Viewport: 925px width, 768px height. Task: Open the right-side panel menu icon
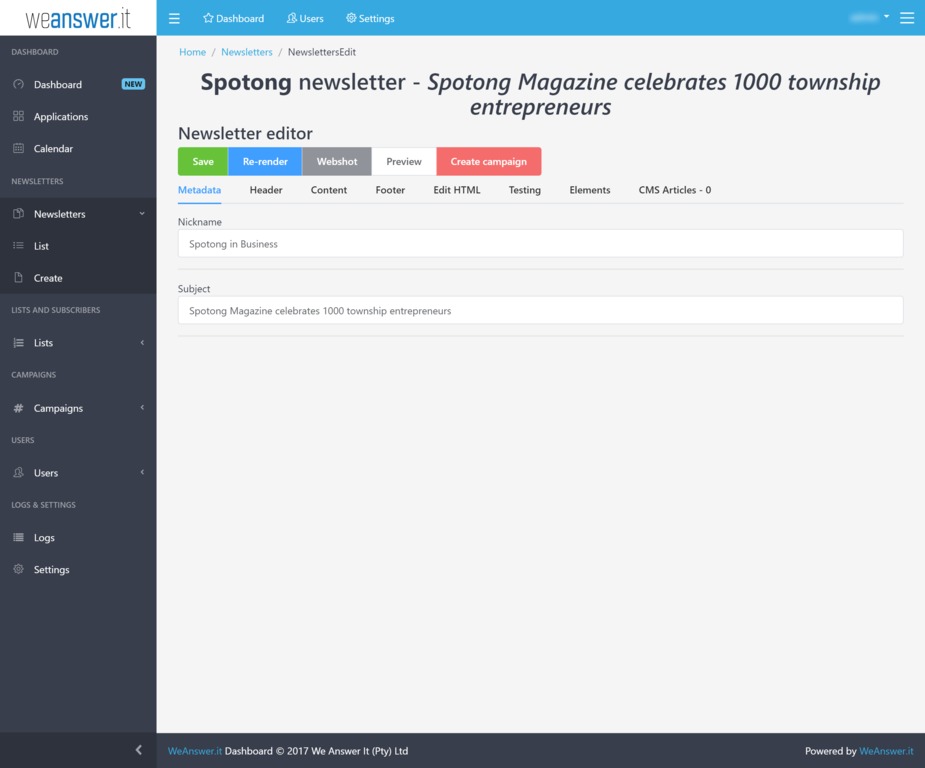click(906, 18)
